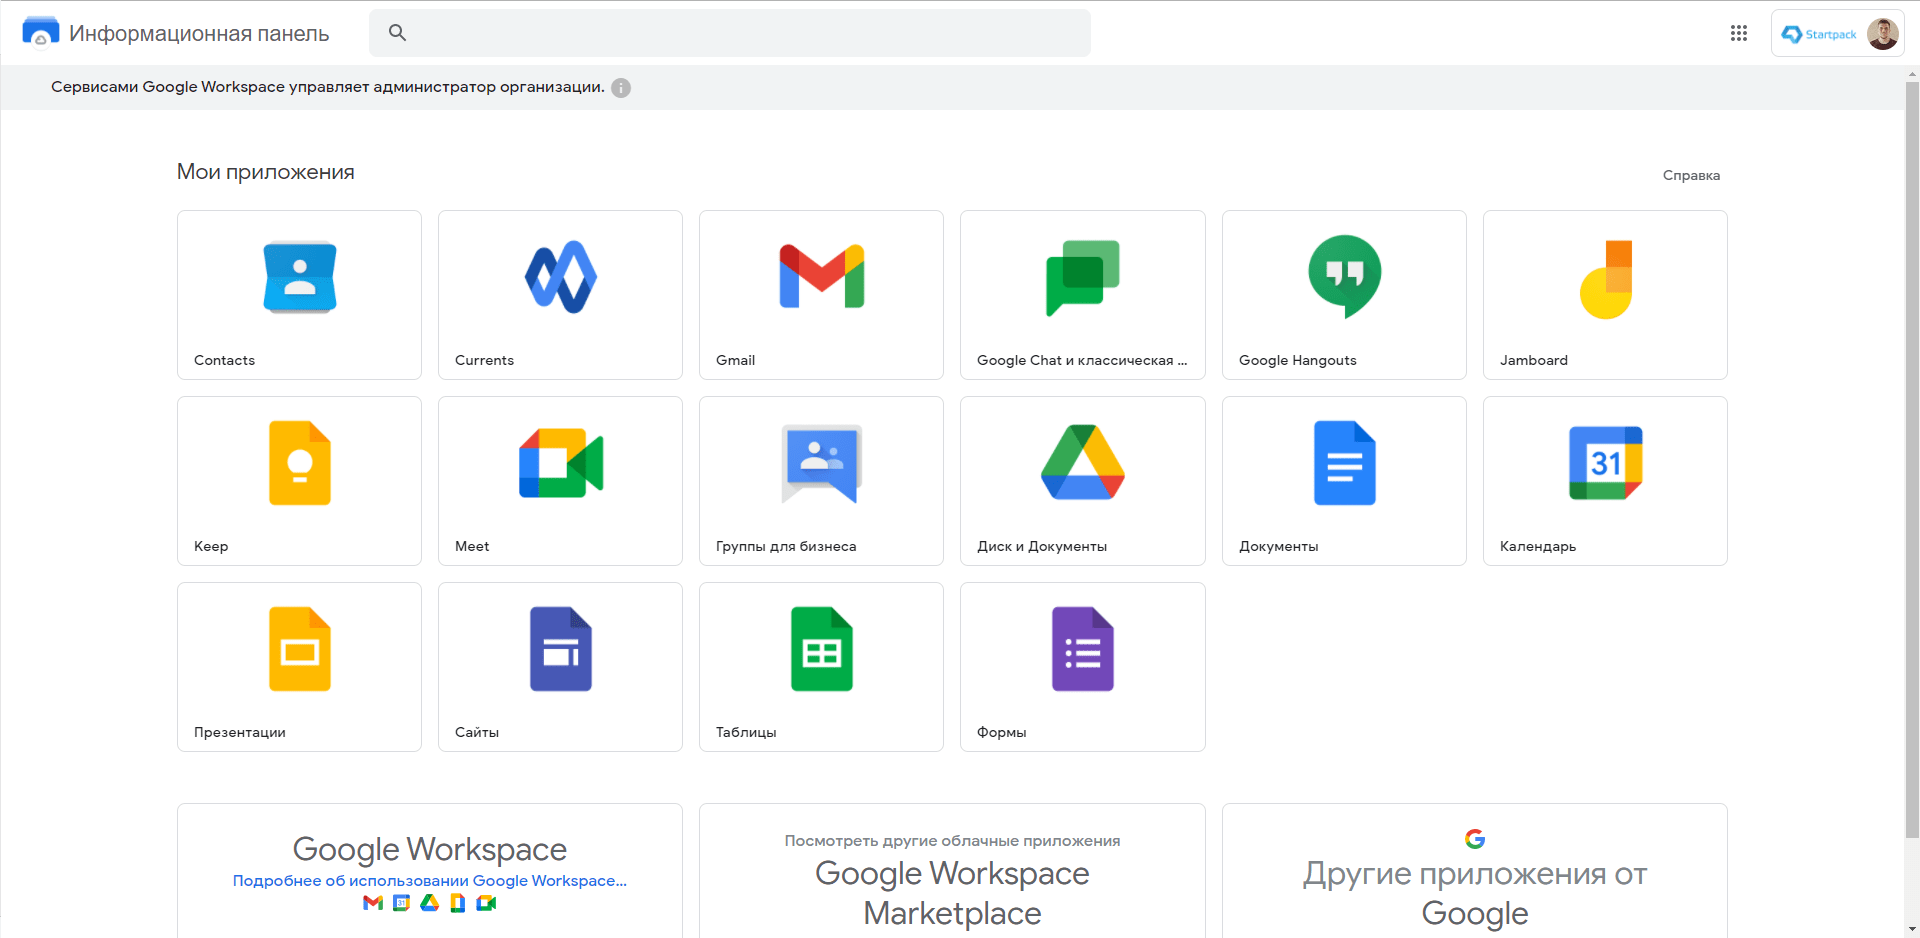Open the Contacts app icon
This screenshot has width=1920, height=938.
tap(300, 277)
